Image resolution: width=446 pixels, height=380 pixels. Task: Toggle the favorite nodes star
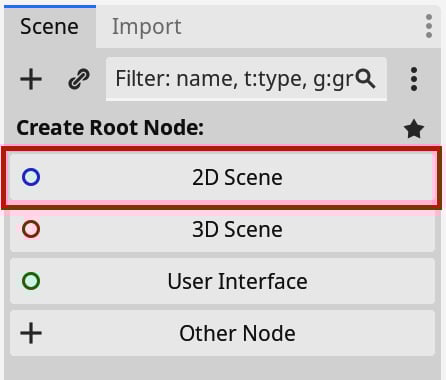click(414, 129)
